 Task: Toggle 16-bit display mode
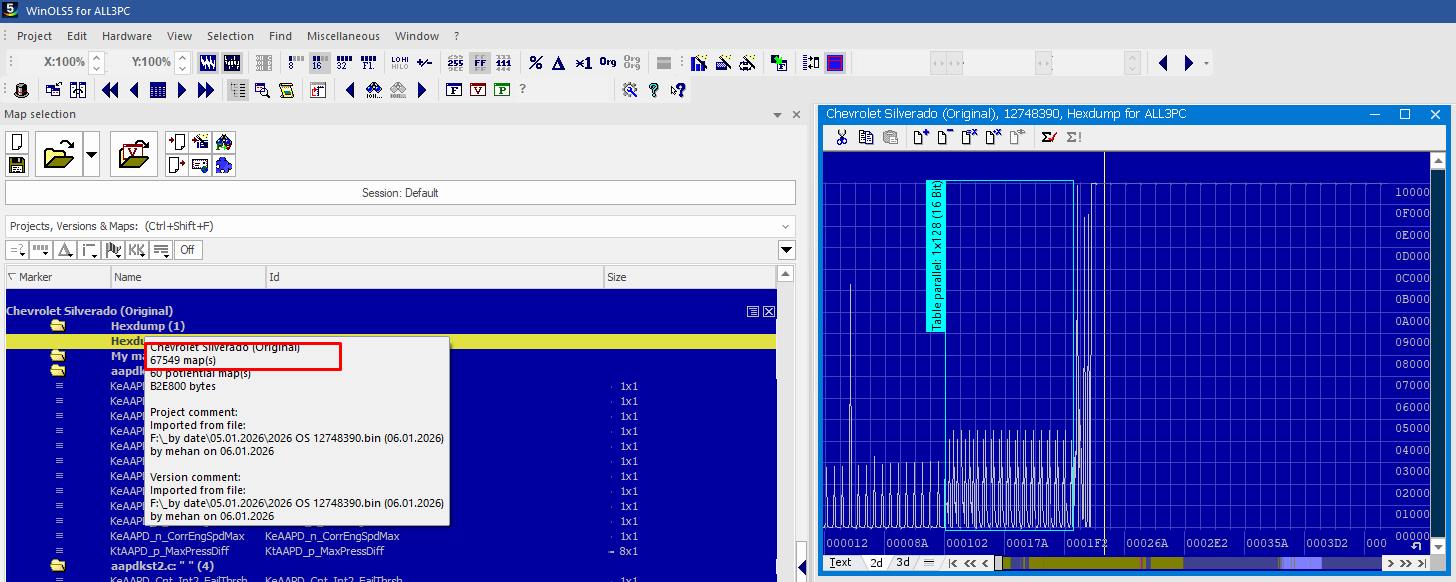[x=320, y=63]
